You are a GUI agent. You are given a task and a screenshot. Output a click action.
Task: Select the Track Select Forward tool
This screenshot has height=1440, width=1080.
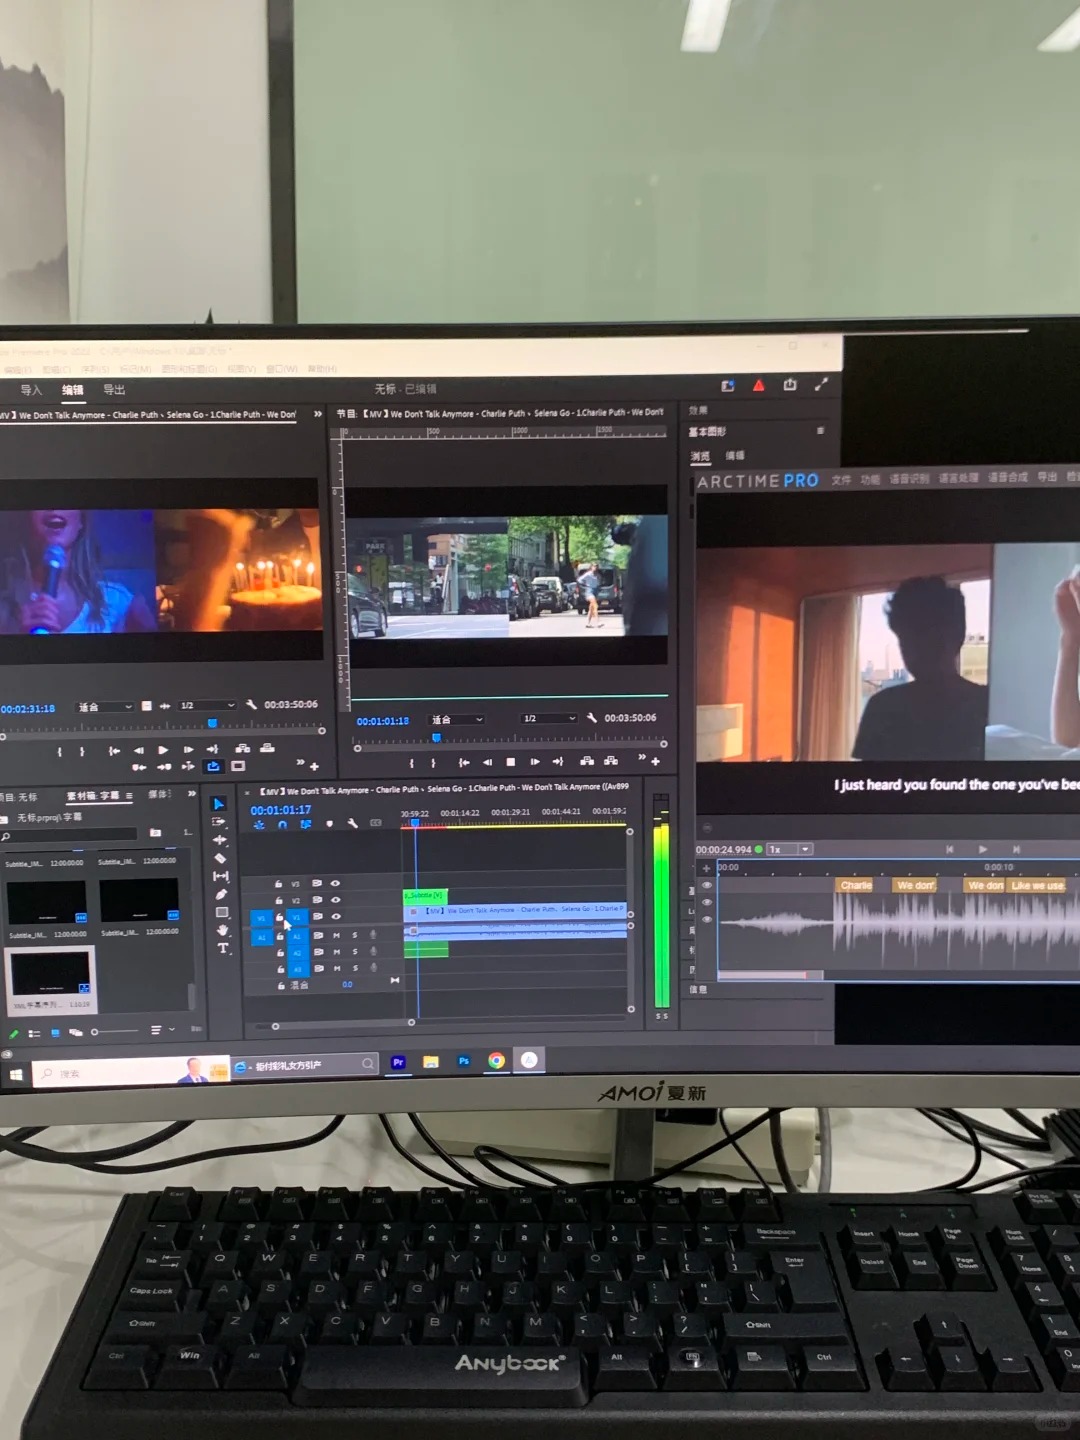(x=219, y=822)
